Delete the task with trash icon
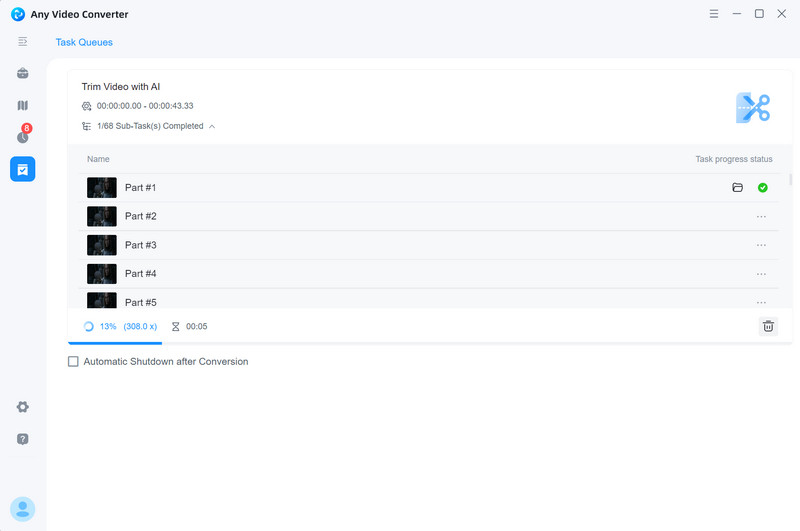 [768, 326]
